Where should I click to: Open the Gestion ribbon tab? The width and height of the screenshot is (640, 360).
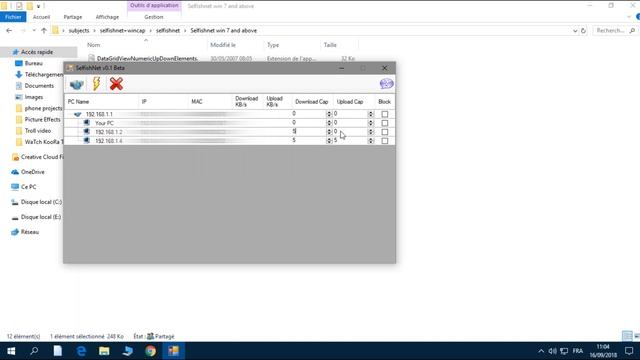[x=154, y=17]
